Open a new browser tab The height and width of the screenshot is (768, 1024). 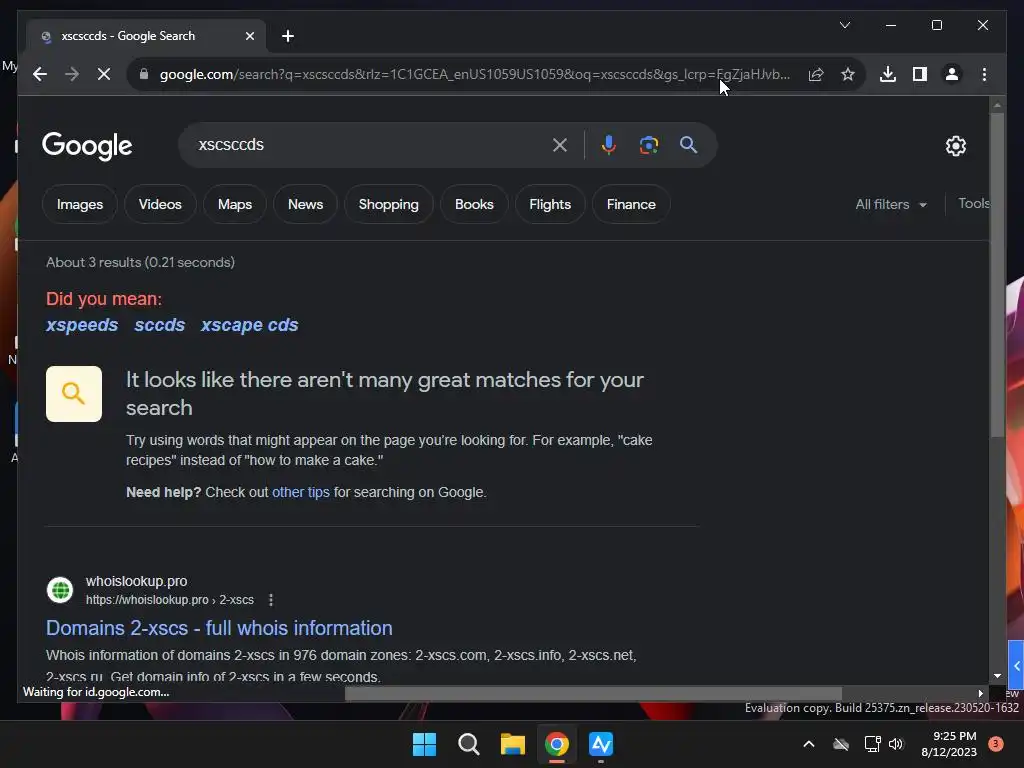tap(288, 36)
